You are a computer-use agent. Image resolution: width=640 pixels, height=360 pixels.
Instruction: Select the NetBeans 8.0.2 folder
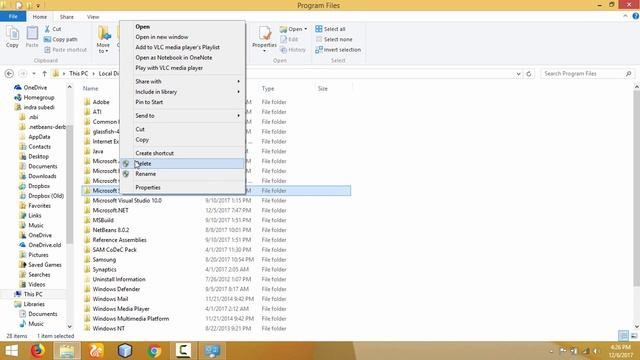(x=111, y=230)
